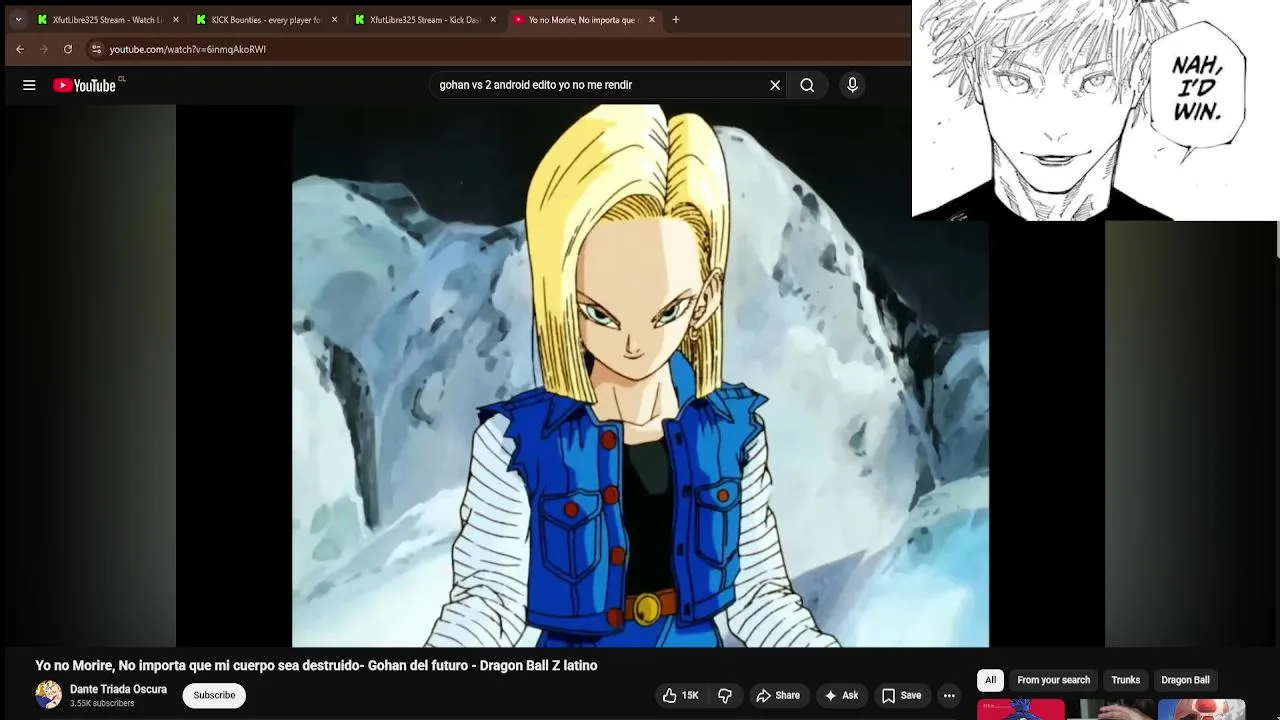This screenshot has width=1280, height=720.
Task: Click the 3.55K subscribers text
Action: (x=102, y=704)
